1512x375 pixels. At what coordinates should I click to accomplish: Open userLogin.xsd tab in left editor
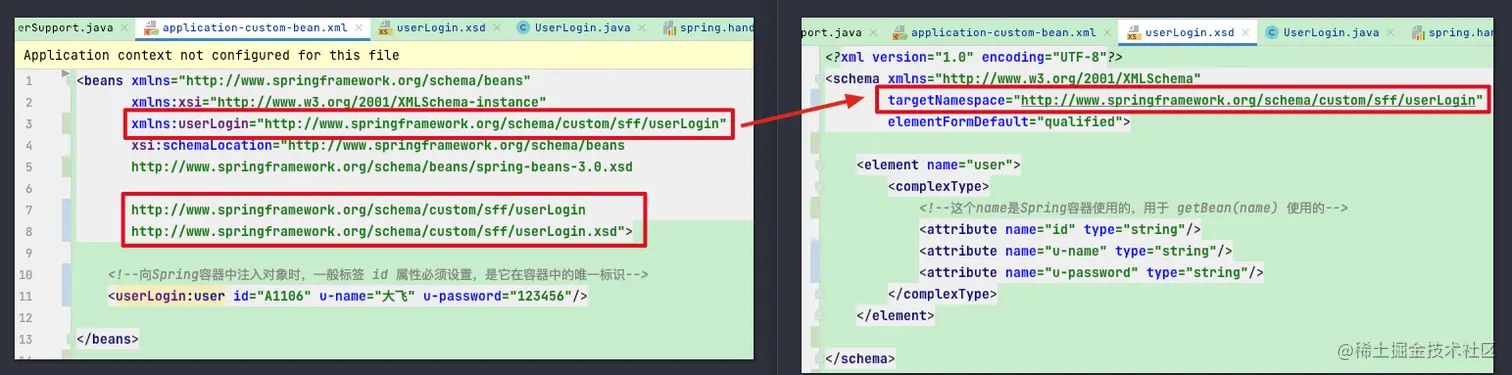pos(441,28)
